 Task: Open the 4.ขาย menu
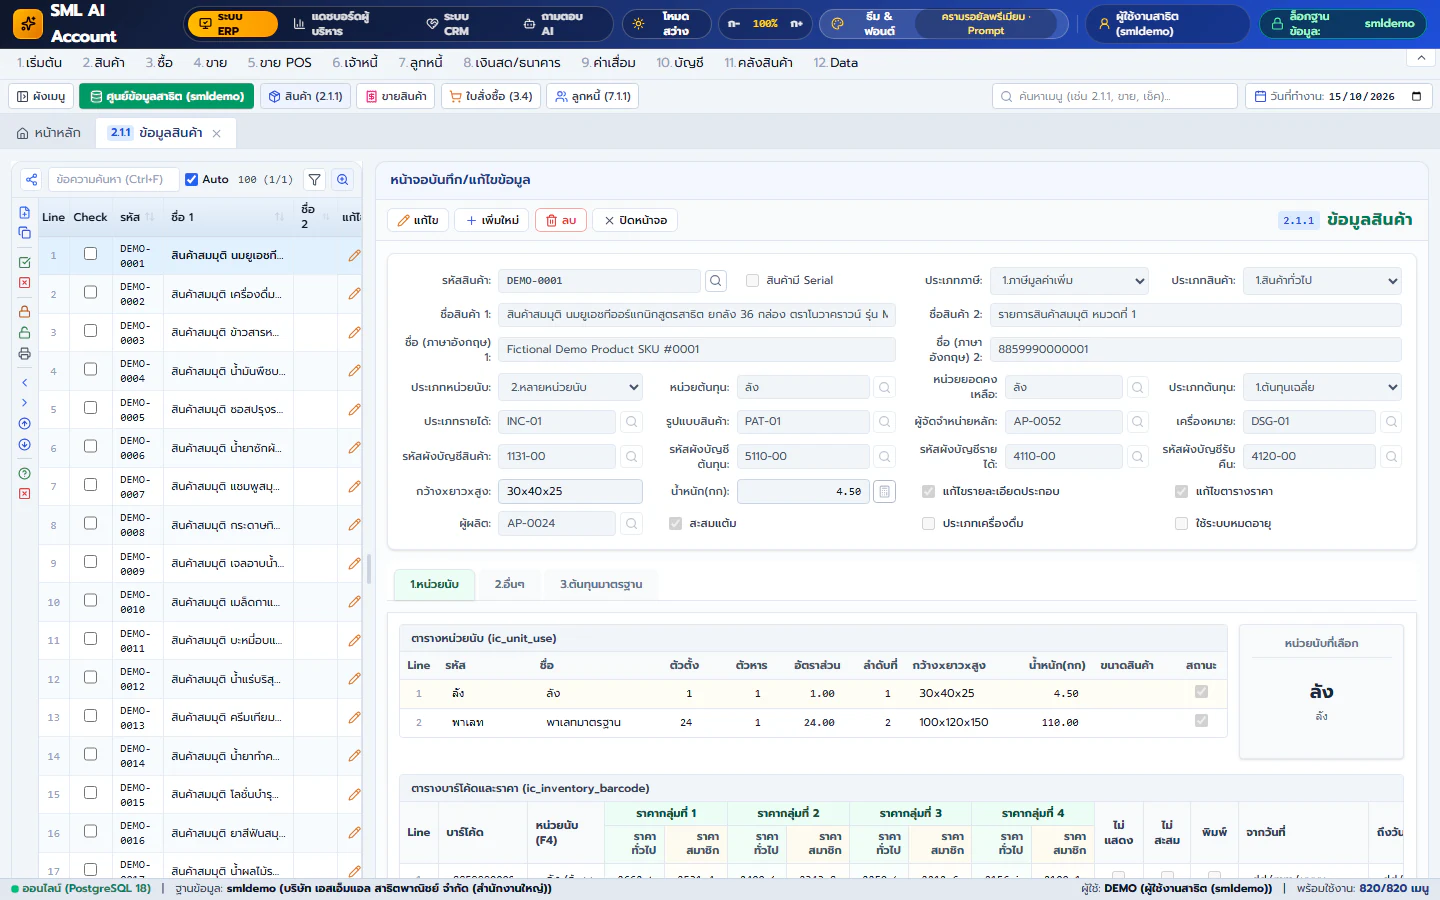210,62
